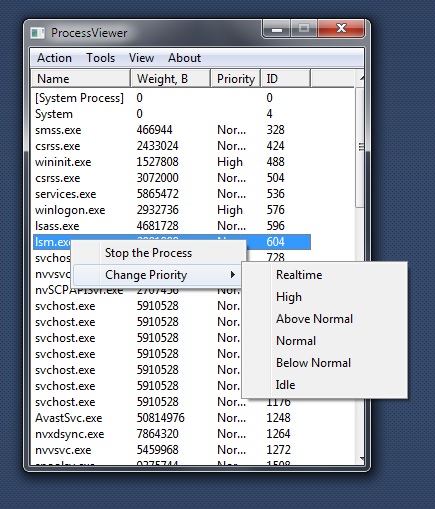435x509 pixels.
Task: Open the About menu
Action: [184, 58]
